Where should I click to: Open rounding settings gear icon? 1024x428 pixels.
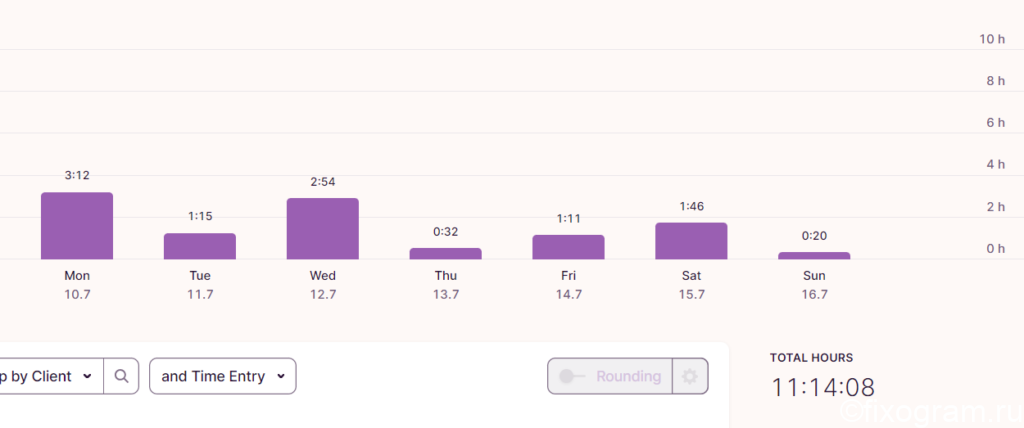tap(690, 376)
